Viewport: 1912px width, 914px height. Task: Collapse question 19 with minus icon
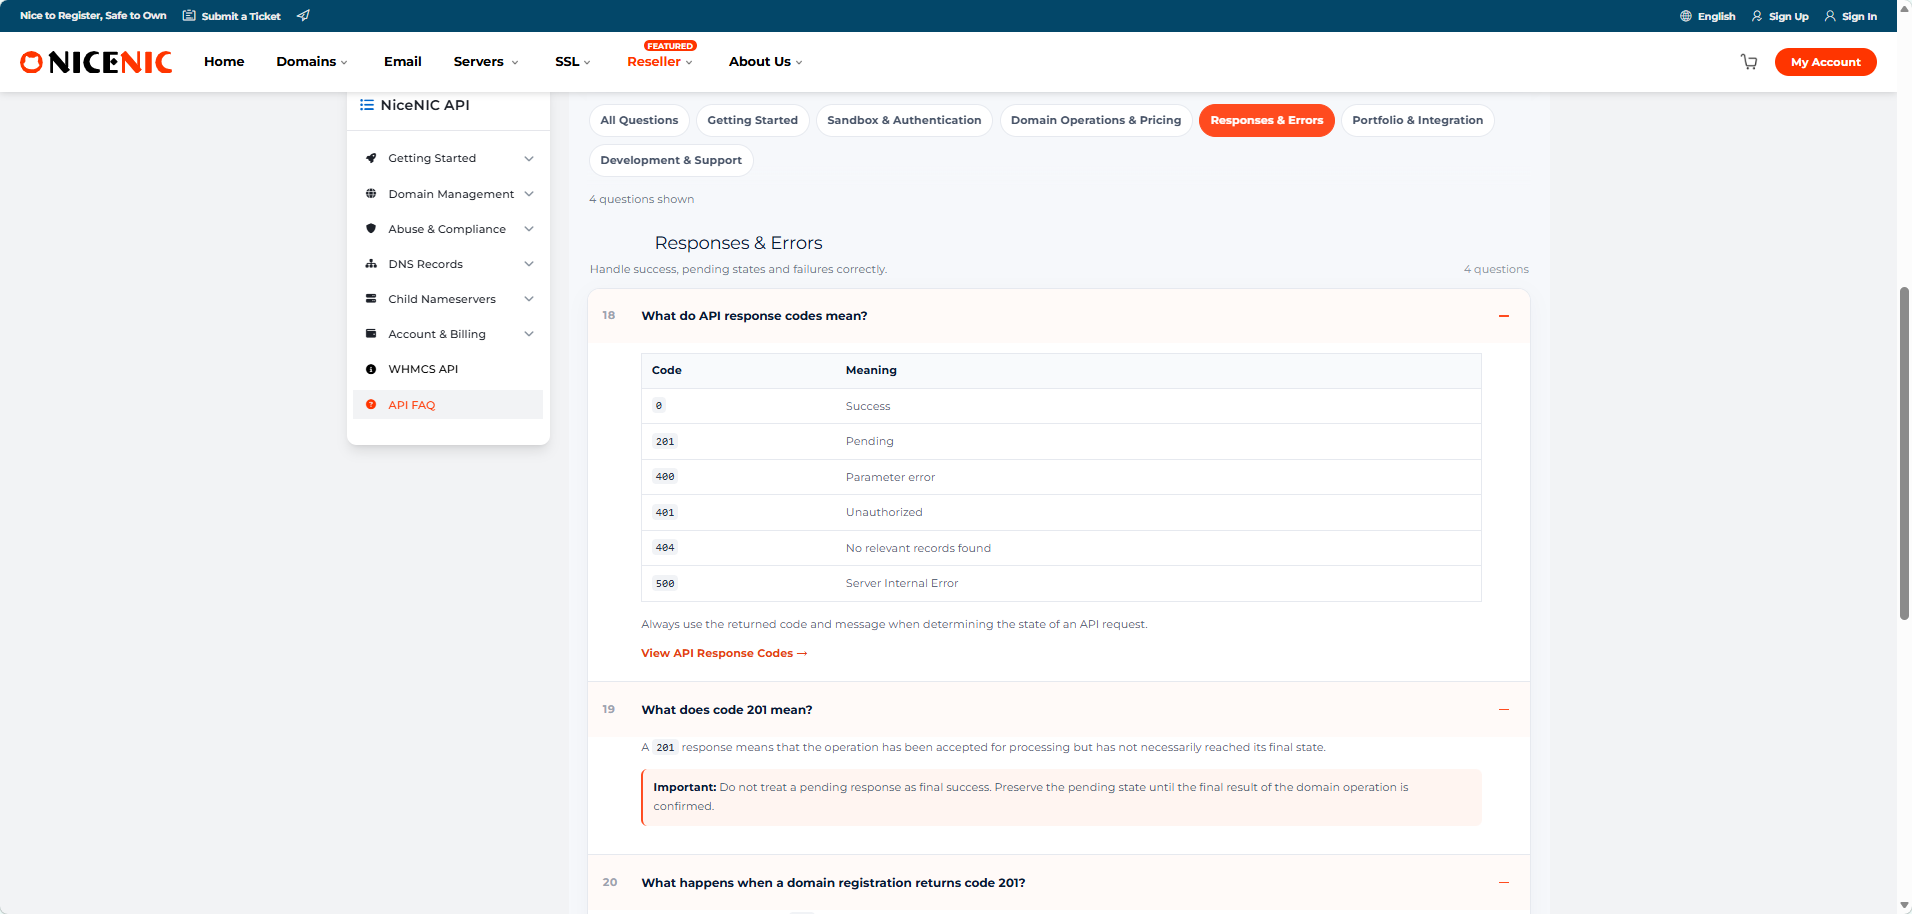[1503, 709]
